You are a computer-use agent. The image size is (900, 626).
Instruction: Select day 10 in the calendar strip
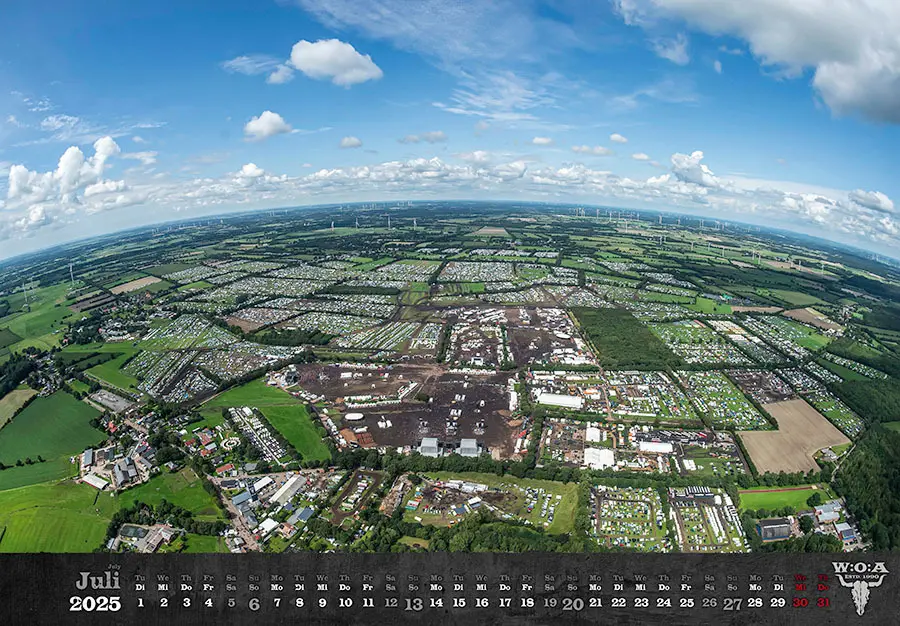point(345,602)
